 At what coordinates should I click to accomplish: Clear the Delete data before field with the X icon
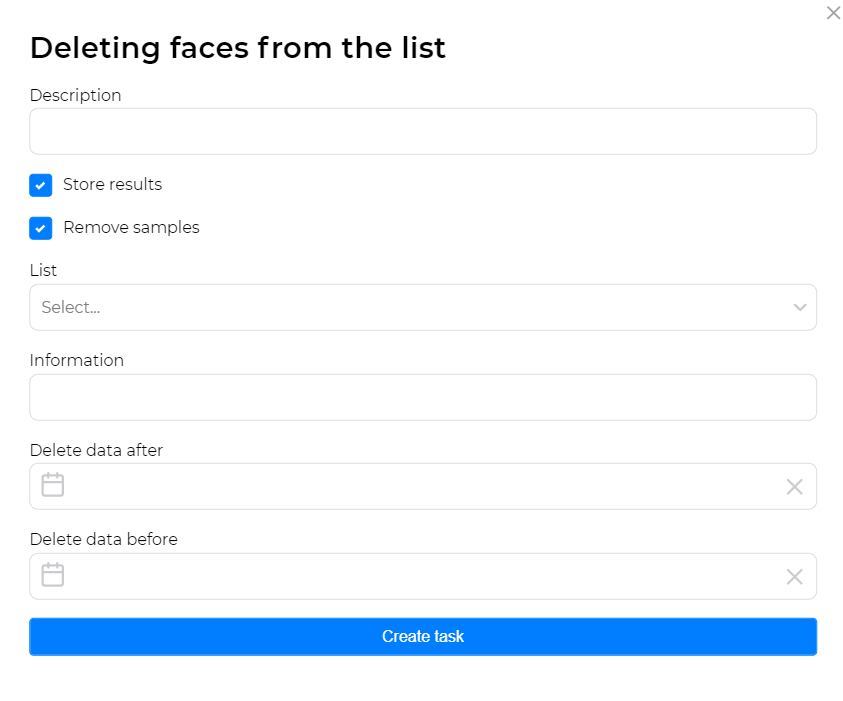795,576
